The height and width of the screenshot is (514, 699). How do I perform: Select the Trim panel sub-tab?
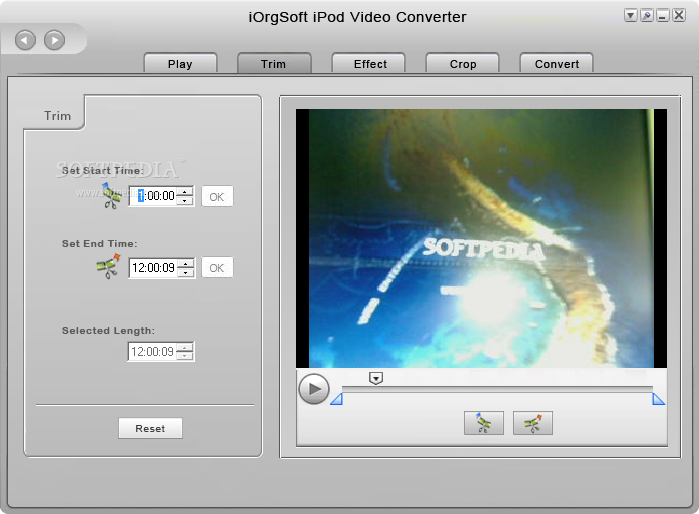click(x=57, y=115)
